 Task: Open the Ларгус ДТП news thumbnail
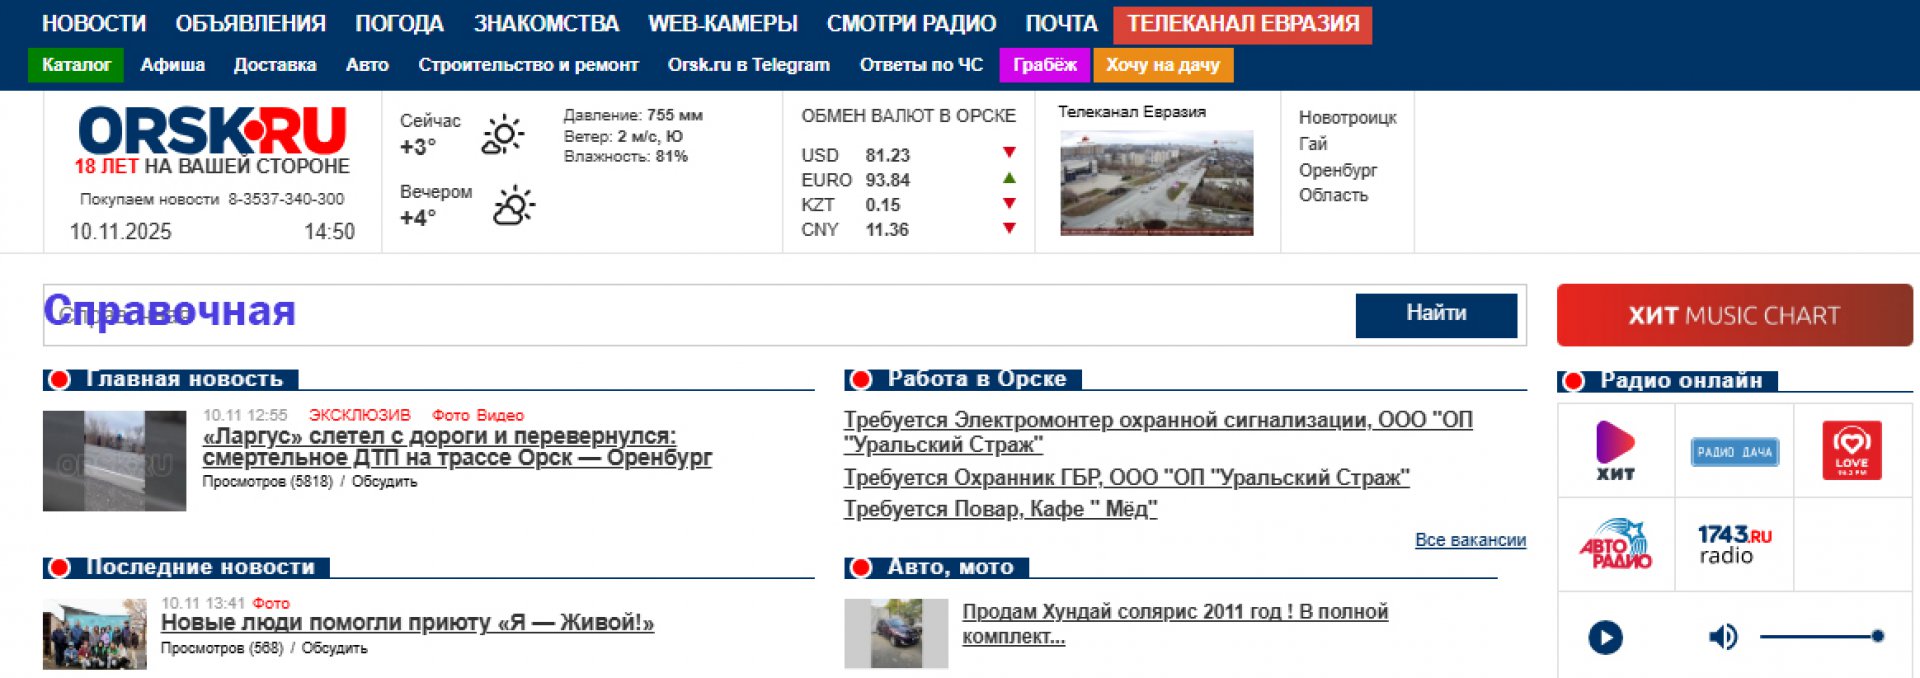[x=114, y=461]
